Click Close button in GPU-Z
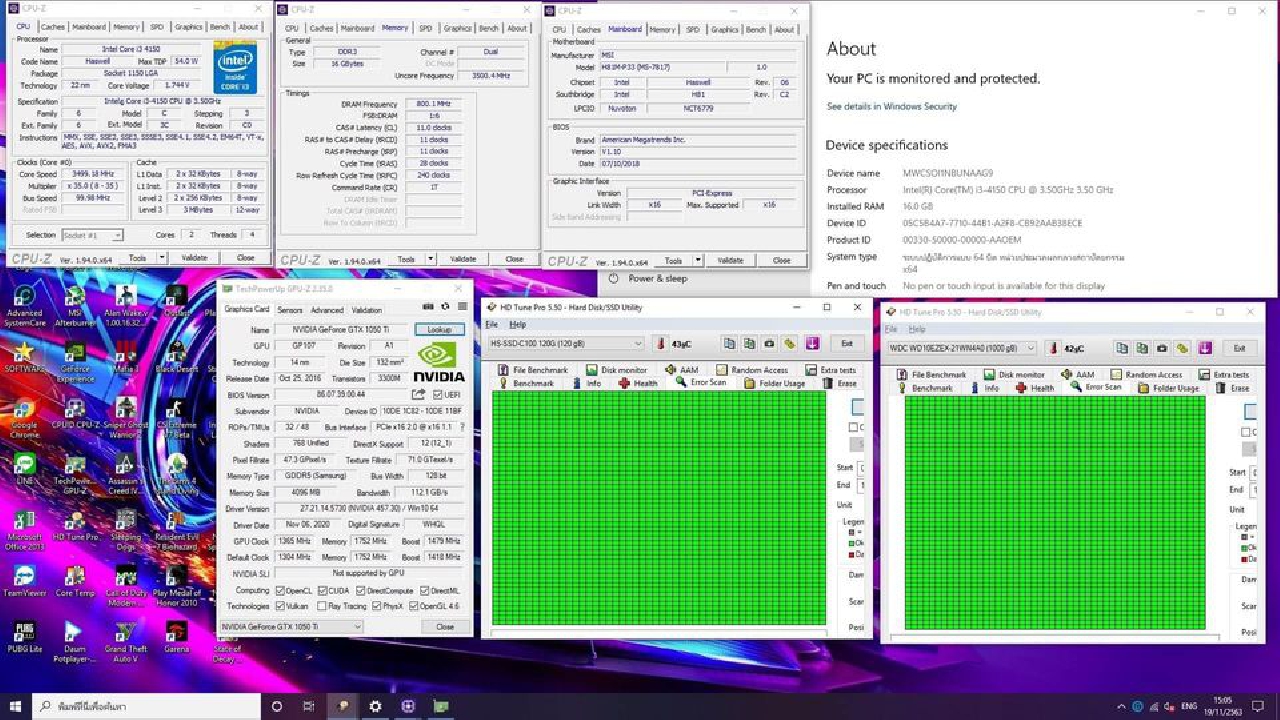This screenshot has width=1280, height=720. point(445,627)
